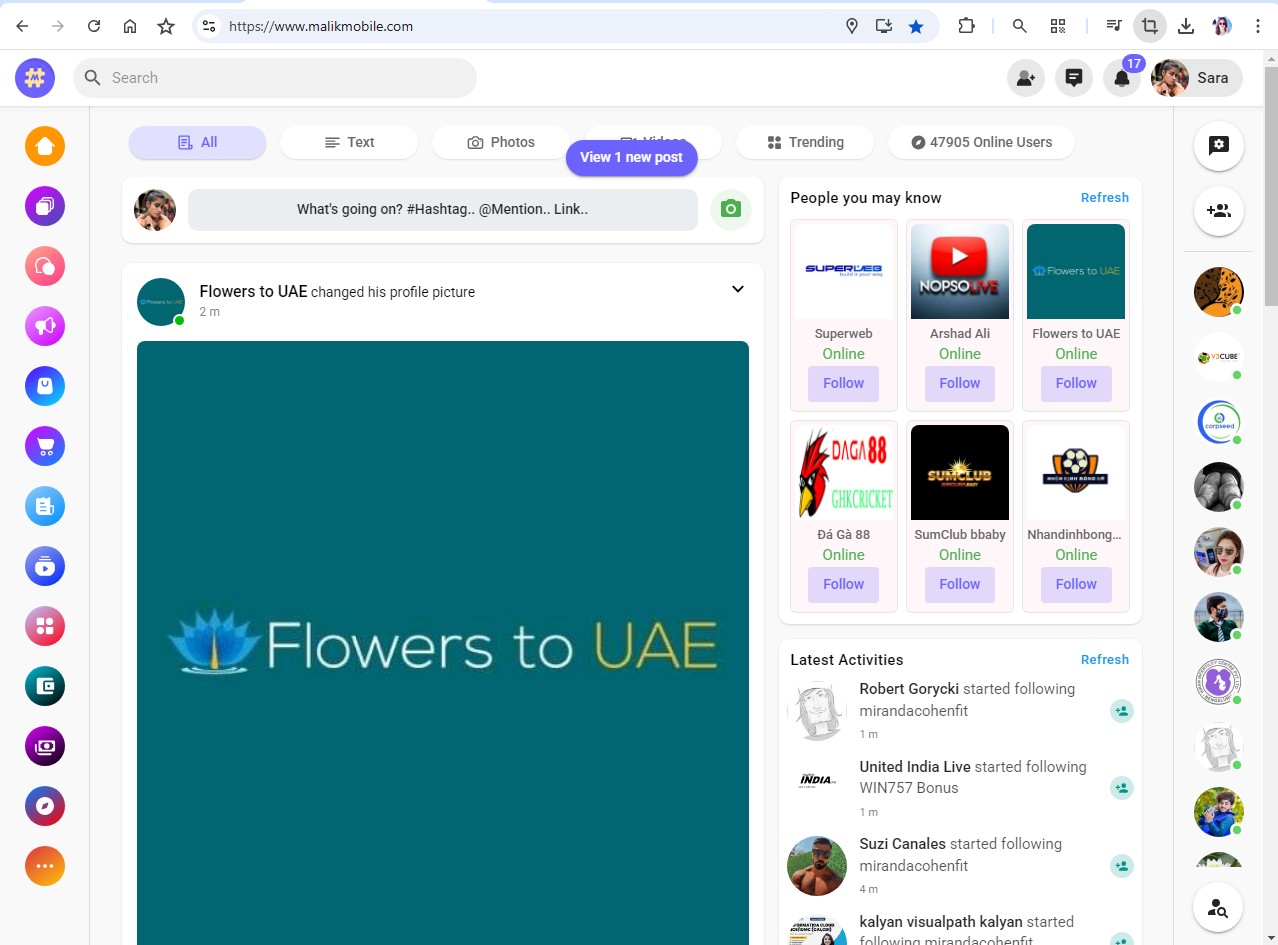
Task: Open Robert Gorycki's profile in Latest Activities
Action: click(x=909, y=689)
